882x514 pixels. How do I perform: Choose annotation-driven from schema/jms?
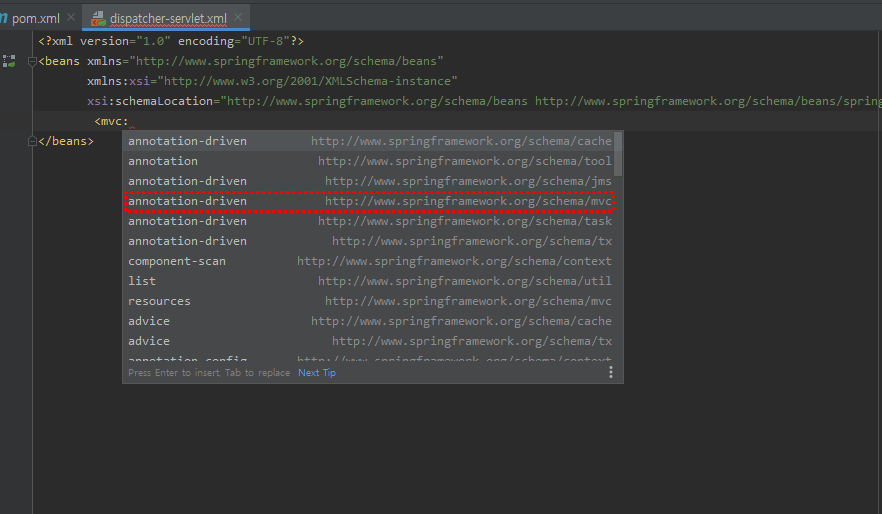(x=370, y=181)
